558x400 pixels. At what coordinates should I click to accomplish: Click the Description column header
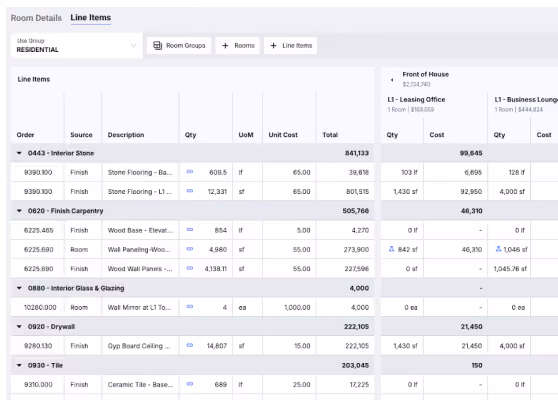pyautogui.click(x=126, y=135)
